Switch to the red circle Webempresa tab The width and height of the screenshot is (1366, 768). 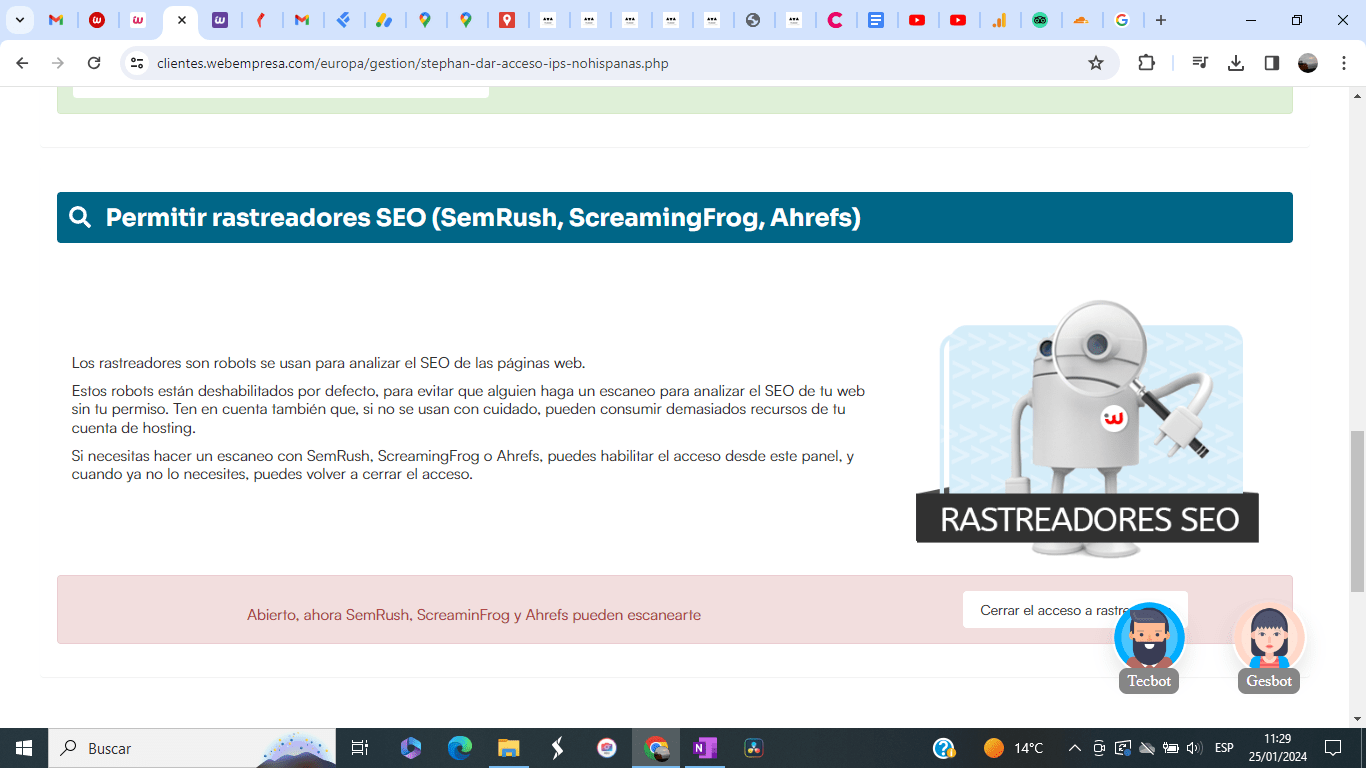(x=97, y=20)
